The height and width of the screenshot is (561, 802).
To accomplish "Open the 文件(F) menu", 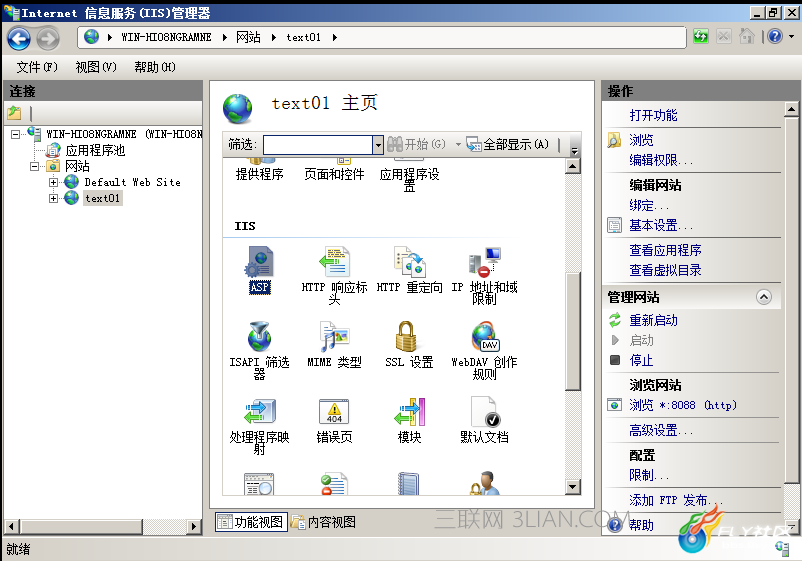I will point(37,67).
